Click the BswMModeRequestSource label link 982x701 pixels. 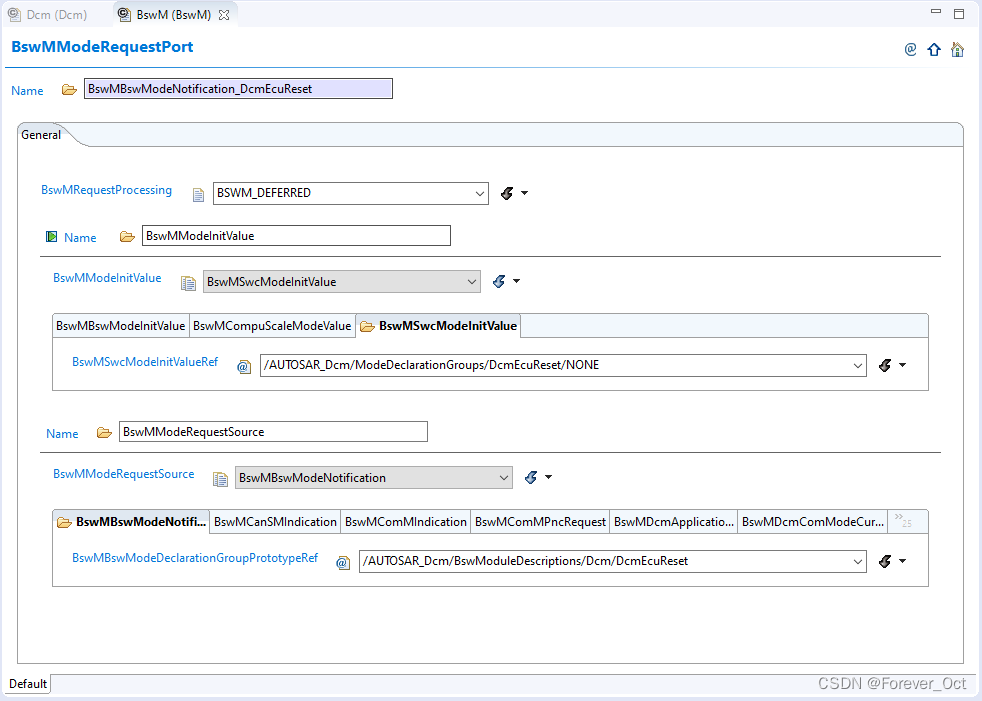tap(124, 474)
